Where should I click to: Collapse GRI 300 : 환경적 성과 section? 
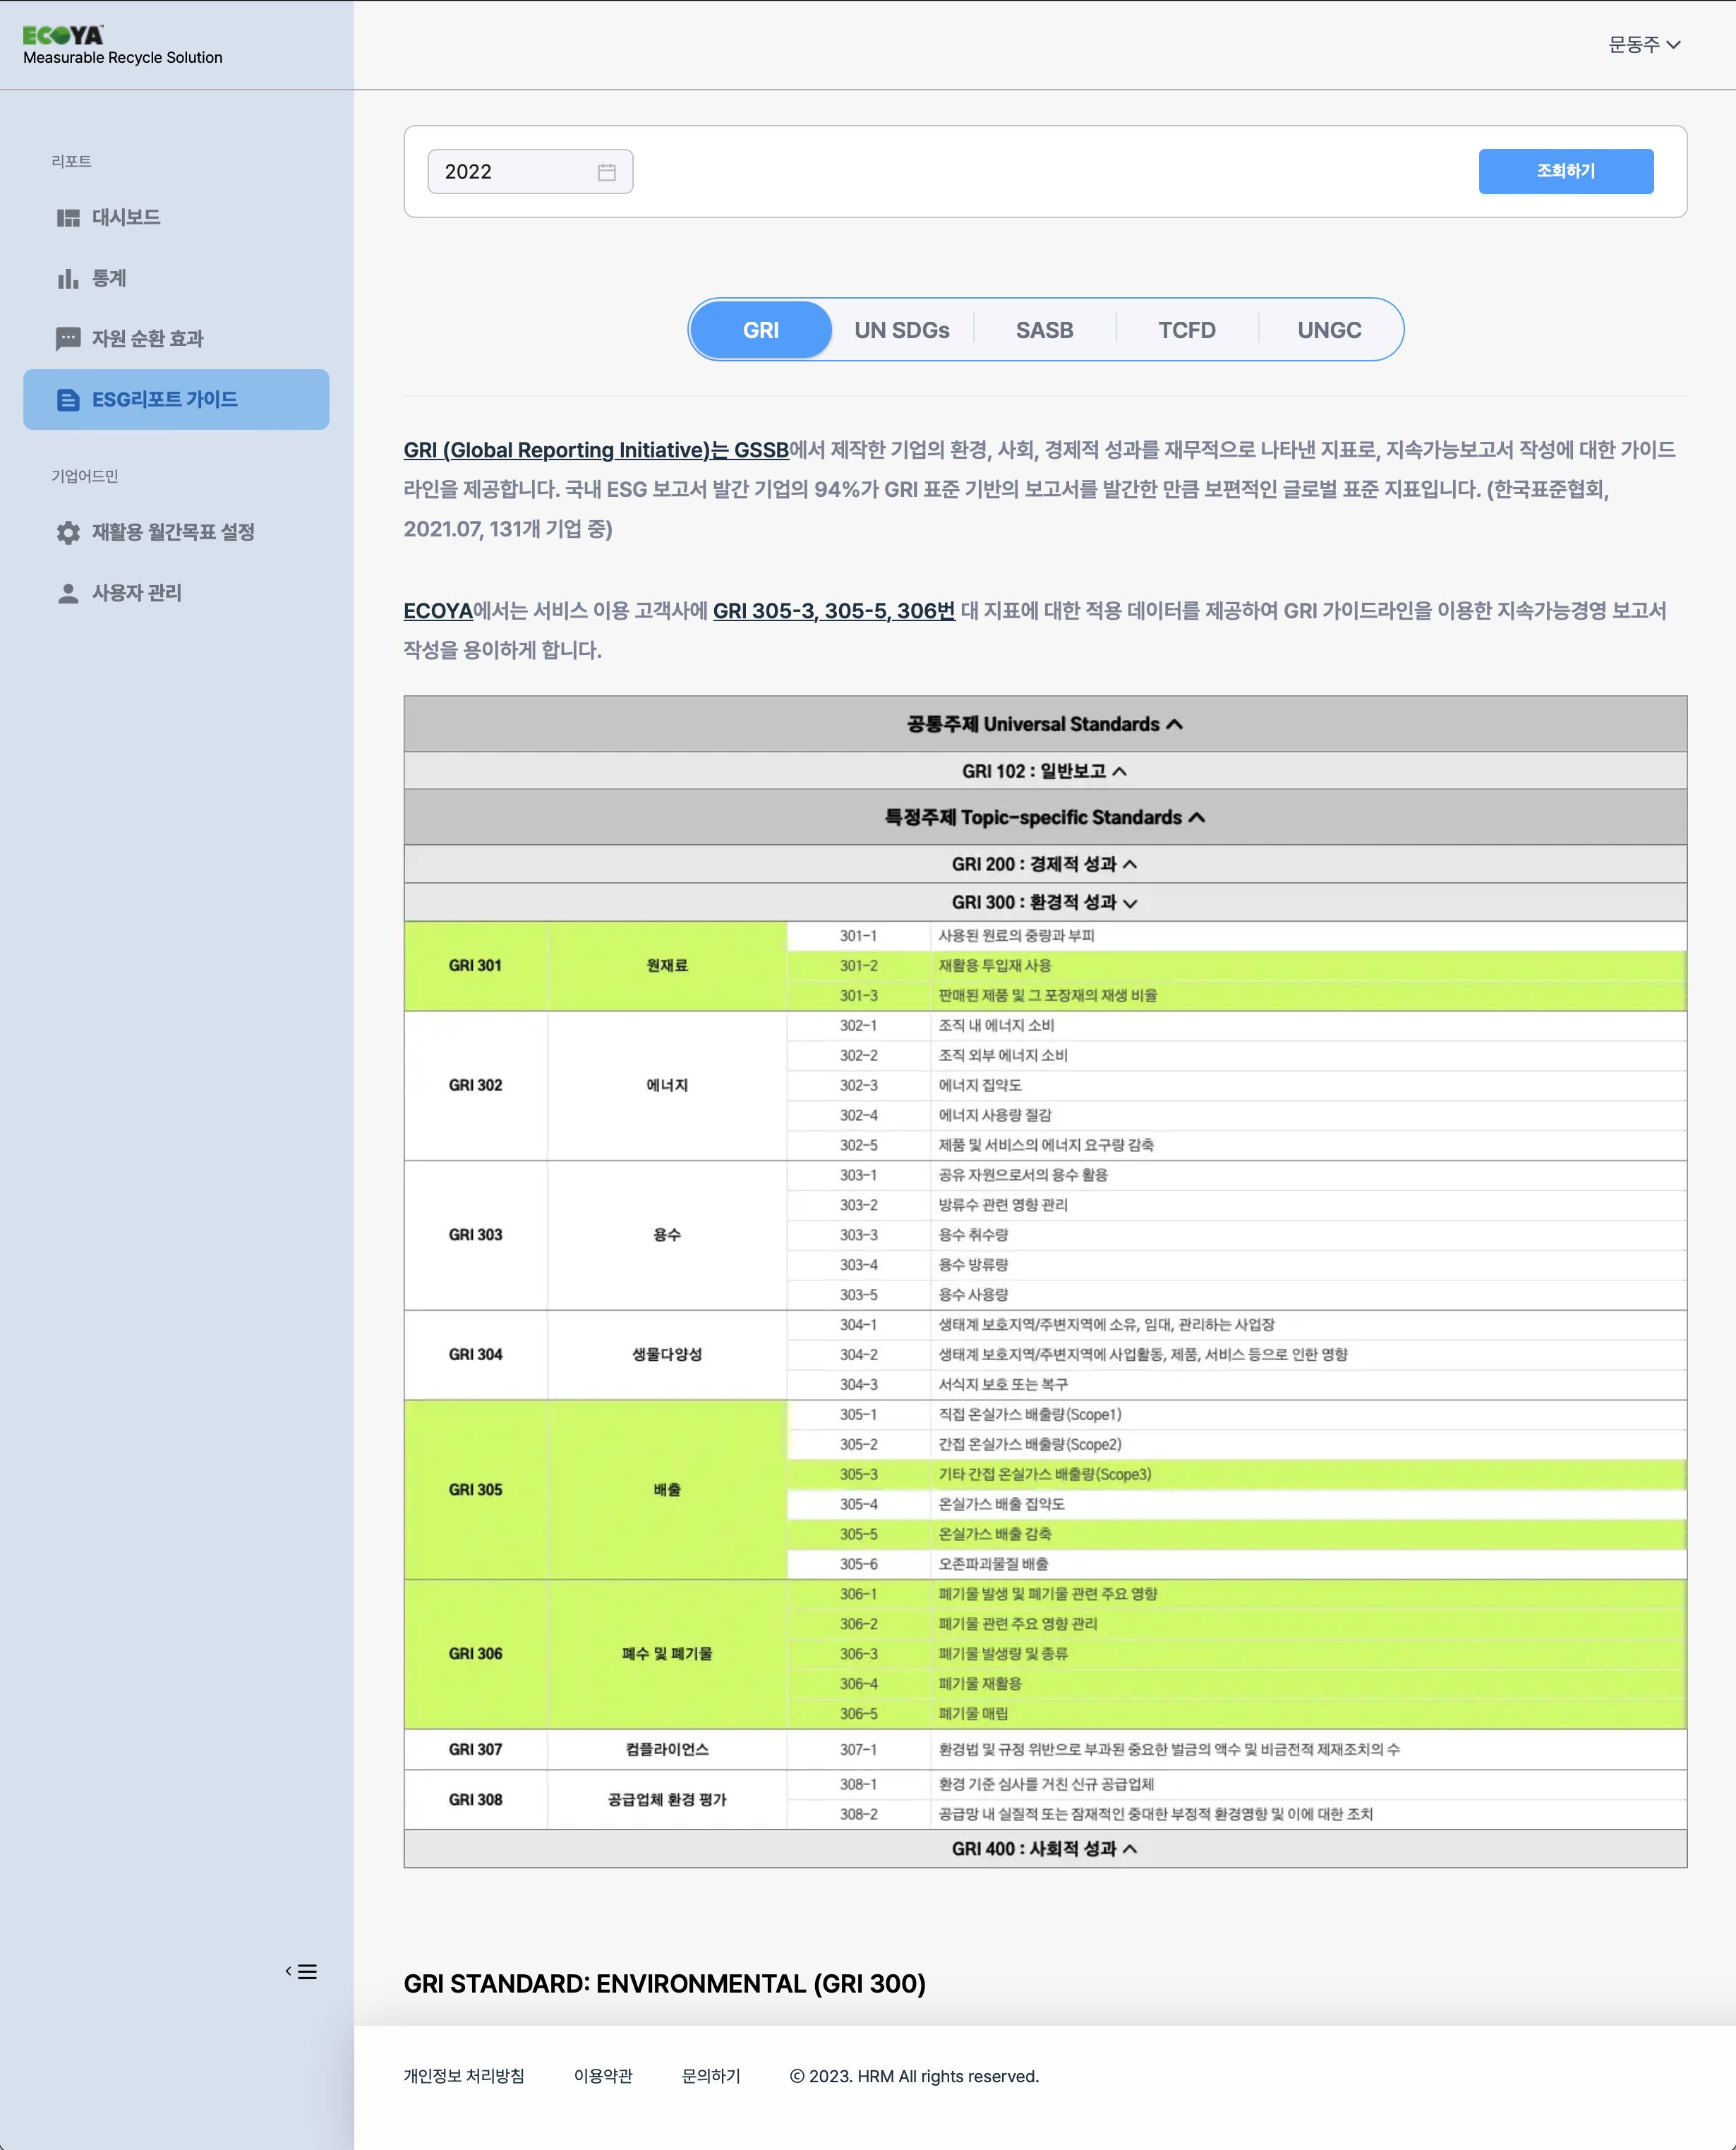click(x=1045, y=902)
